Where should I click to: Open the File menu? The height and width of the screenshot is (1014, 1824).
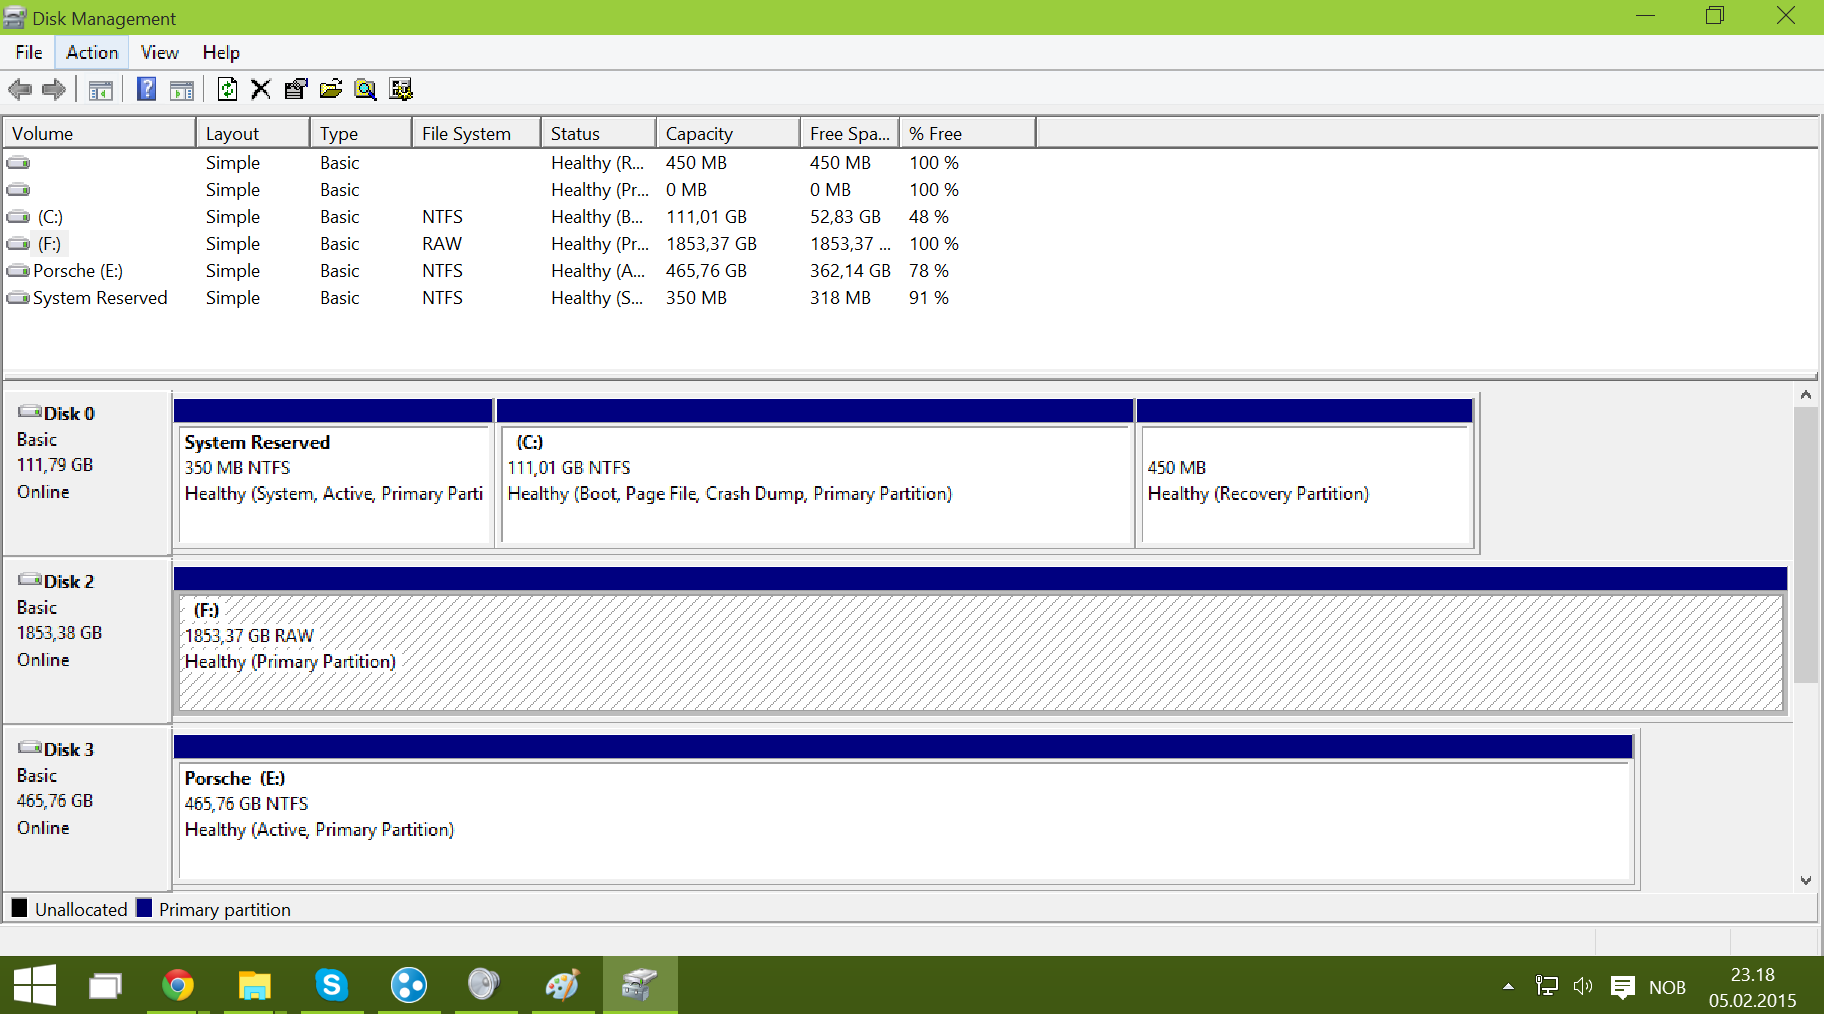click(x=29, y=53)
